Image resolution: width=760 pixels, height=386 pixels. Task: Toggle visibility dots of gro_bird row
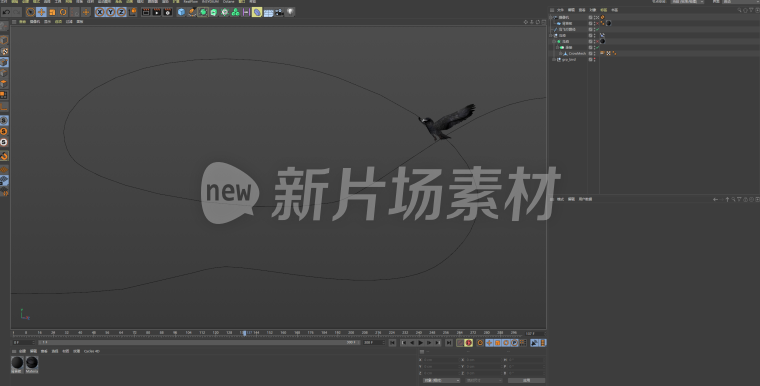point(595,60)
